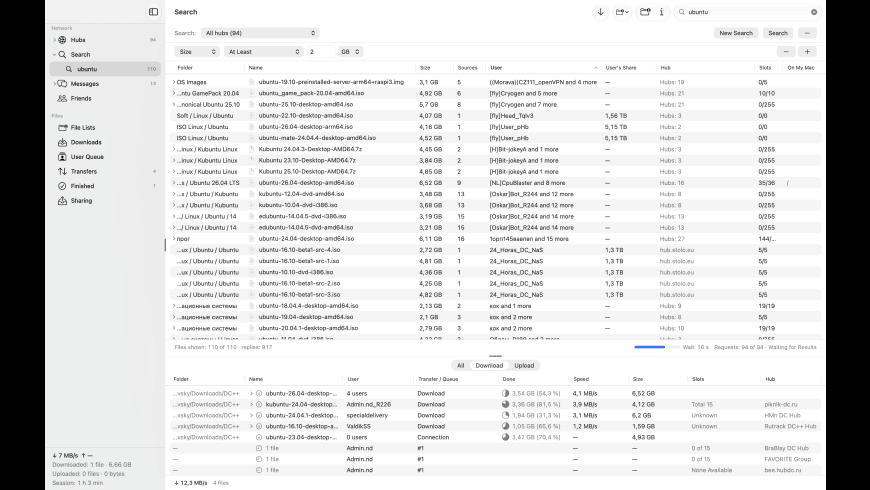Viewport: 870px width, 490px height.
Task: Sort results by Sources column
Action: click(x=467, y=68)
